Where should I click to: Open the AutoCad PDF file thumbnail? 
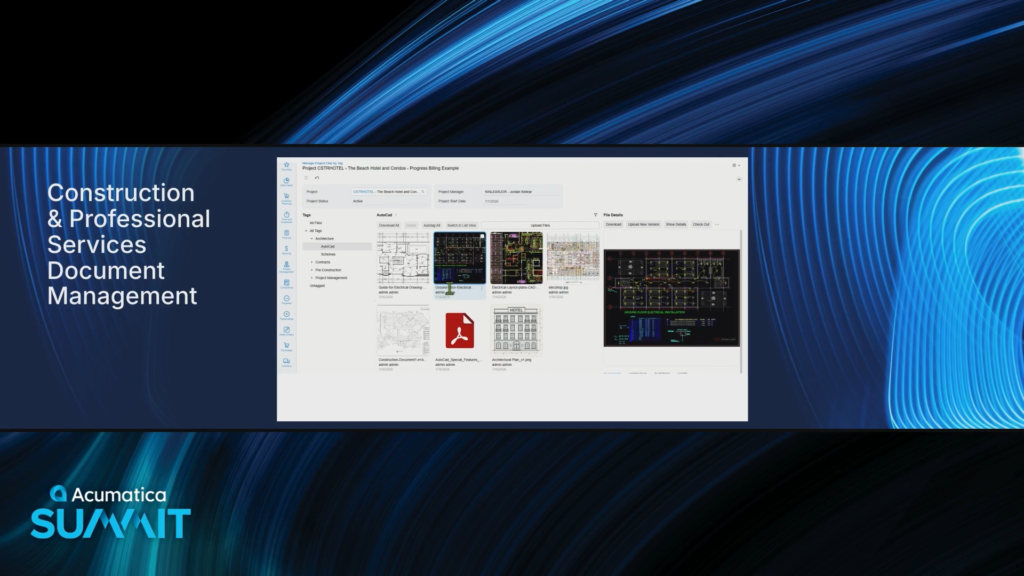click(x=460, y=331)
